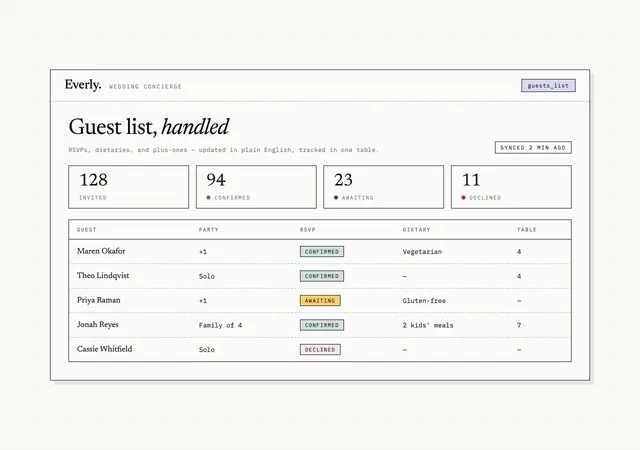Select the 23 Awaiting stat card

tap(384, 187)
